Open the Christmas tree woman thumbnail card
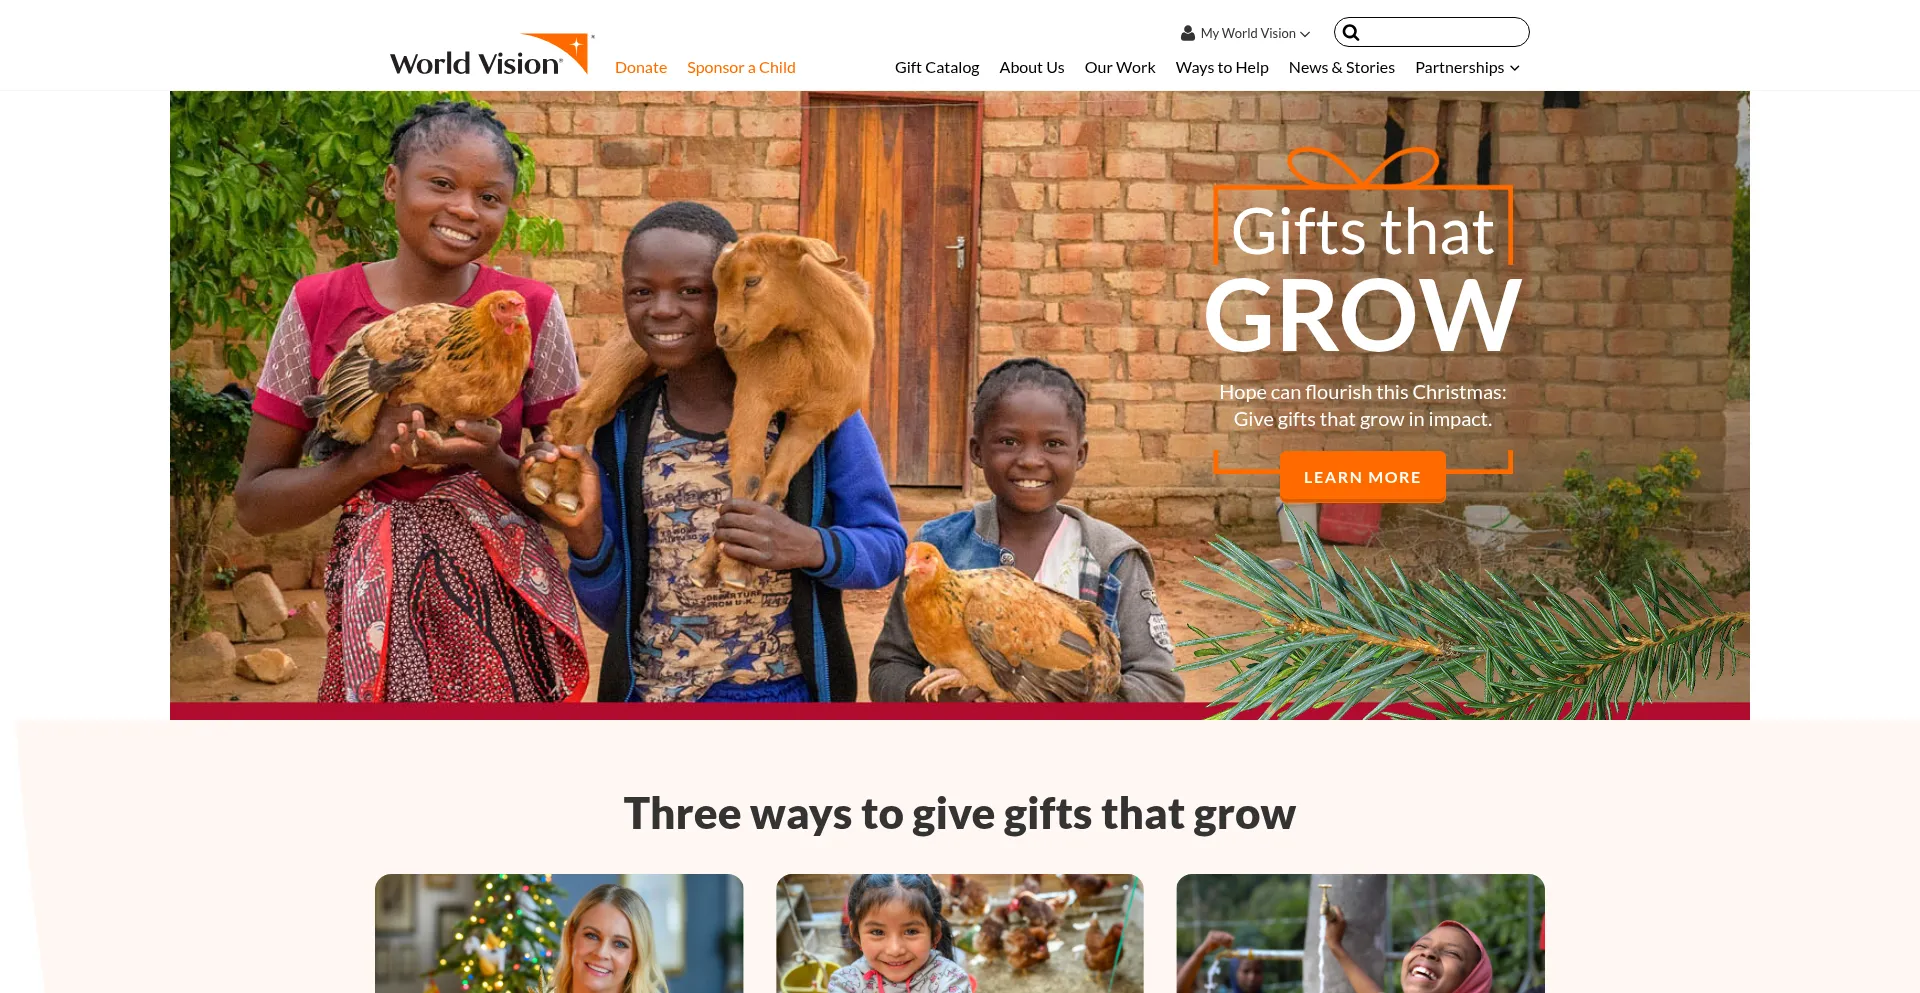Image resolution: width=1920 pixels, height=993 pixels. (x=559, y=933)
